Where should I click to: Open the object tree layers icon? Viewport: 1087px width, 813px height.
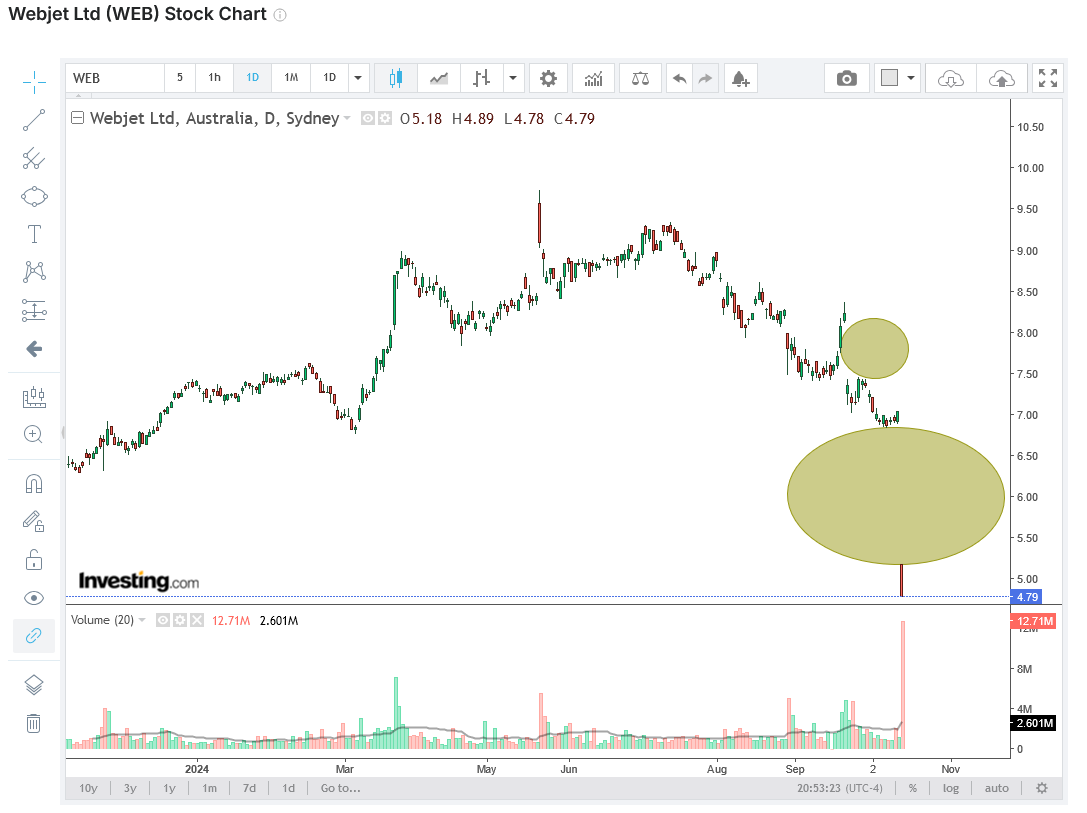pyautogui.click(x=34, y=685)
